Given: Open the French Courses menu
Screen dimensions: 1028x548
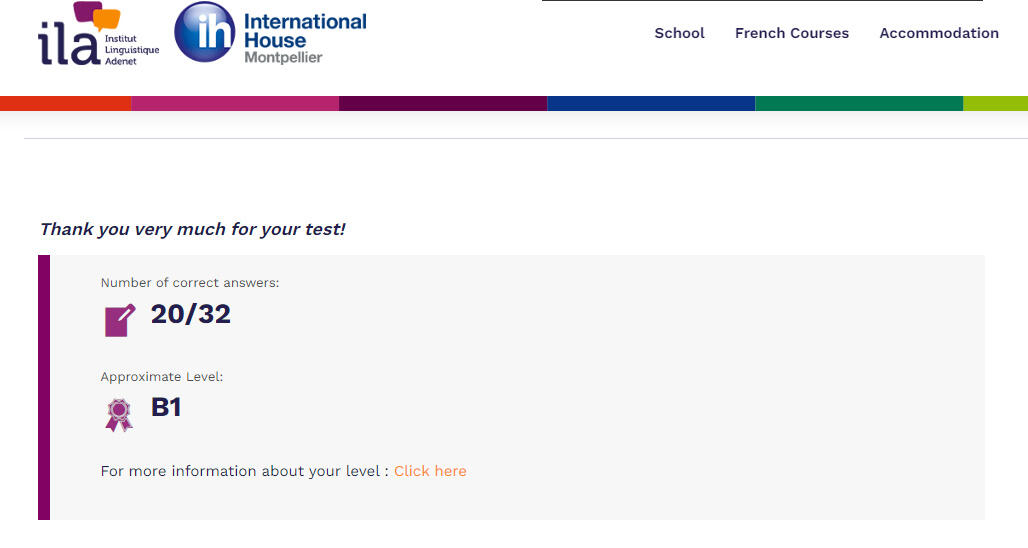Looking at the screenshot, I should 791,33.
